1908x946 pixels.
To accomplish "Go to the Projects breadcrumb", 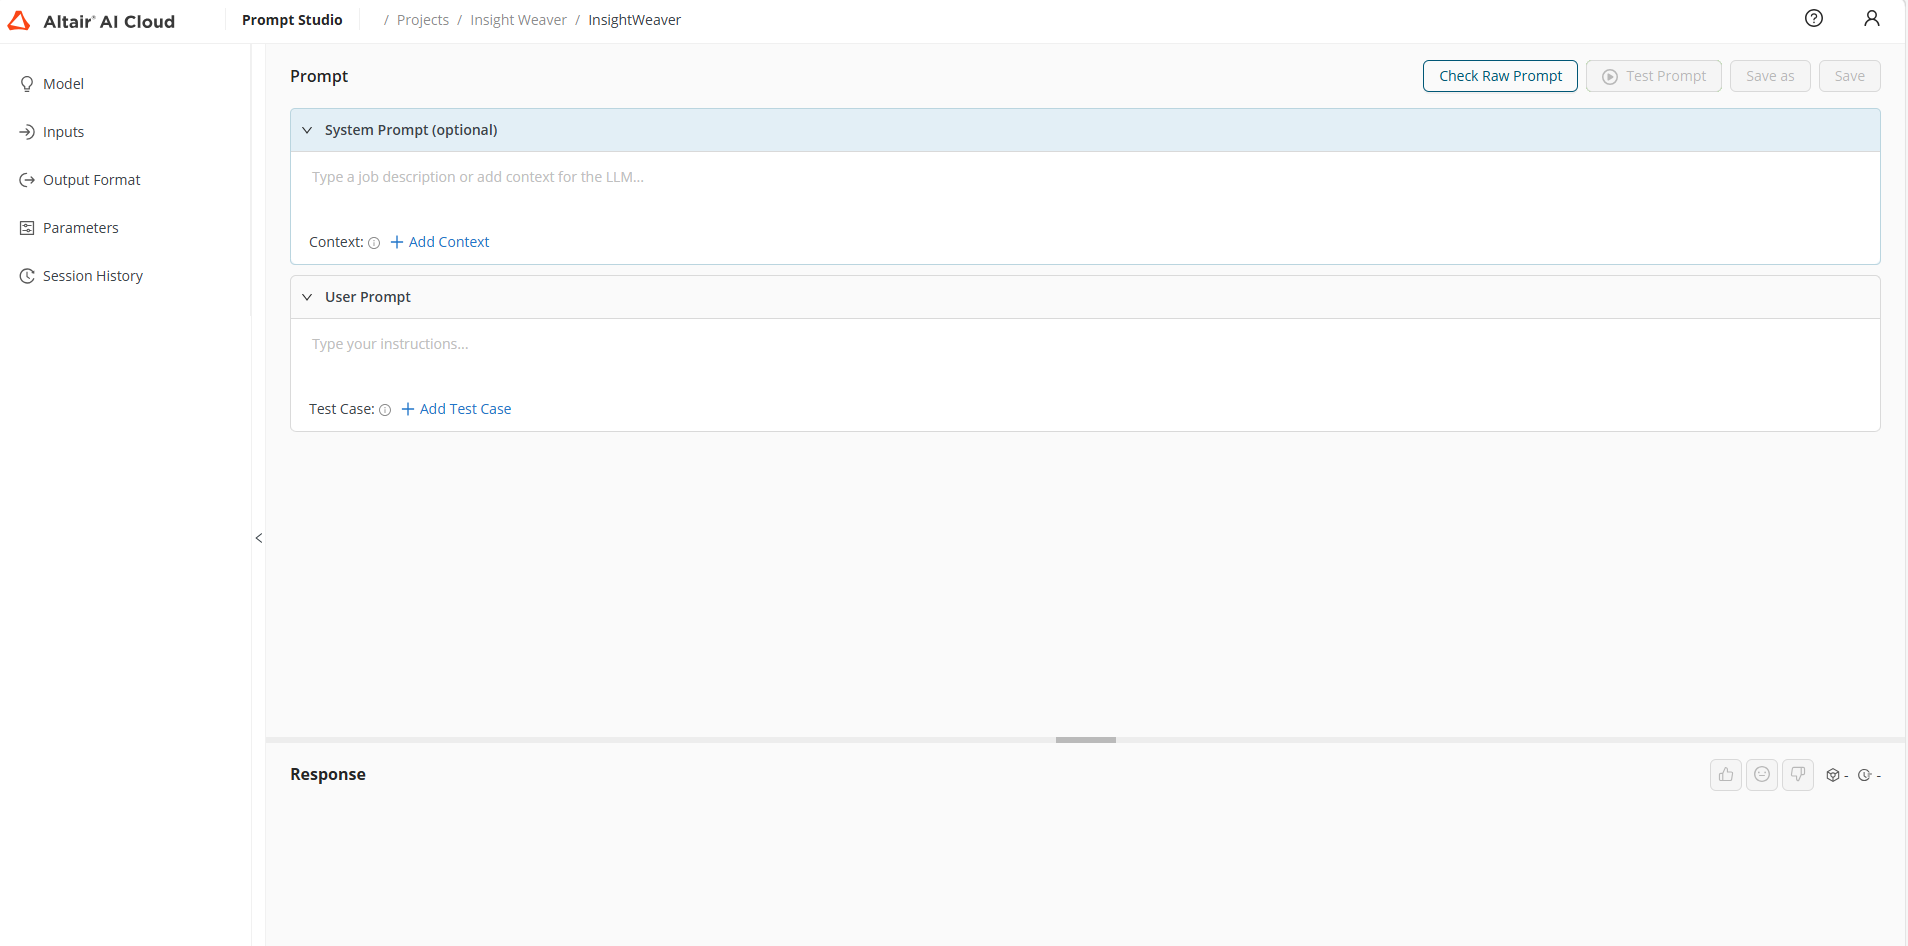I will (423, 20).
